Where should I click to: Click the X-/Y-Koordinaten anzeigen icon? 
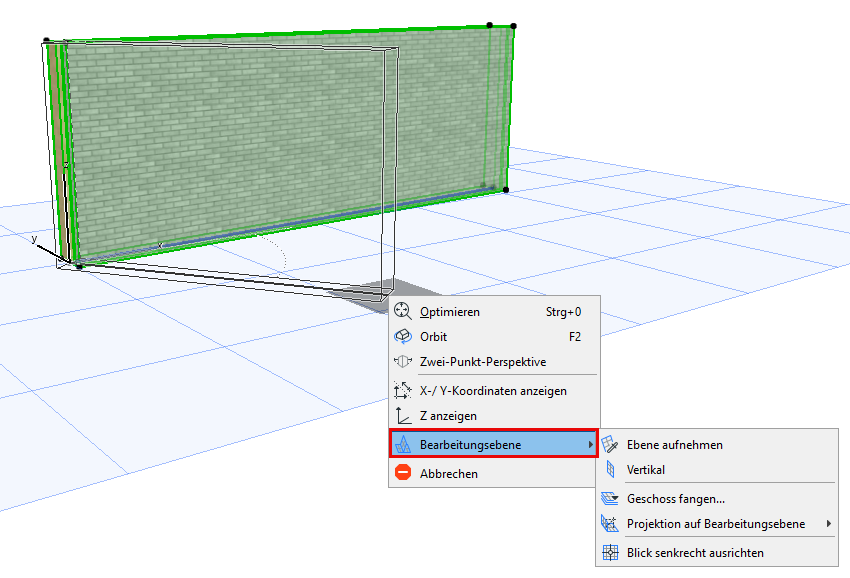[403, 390]
